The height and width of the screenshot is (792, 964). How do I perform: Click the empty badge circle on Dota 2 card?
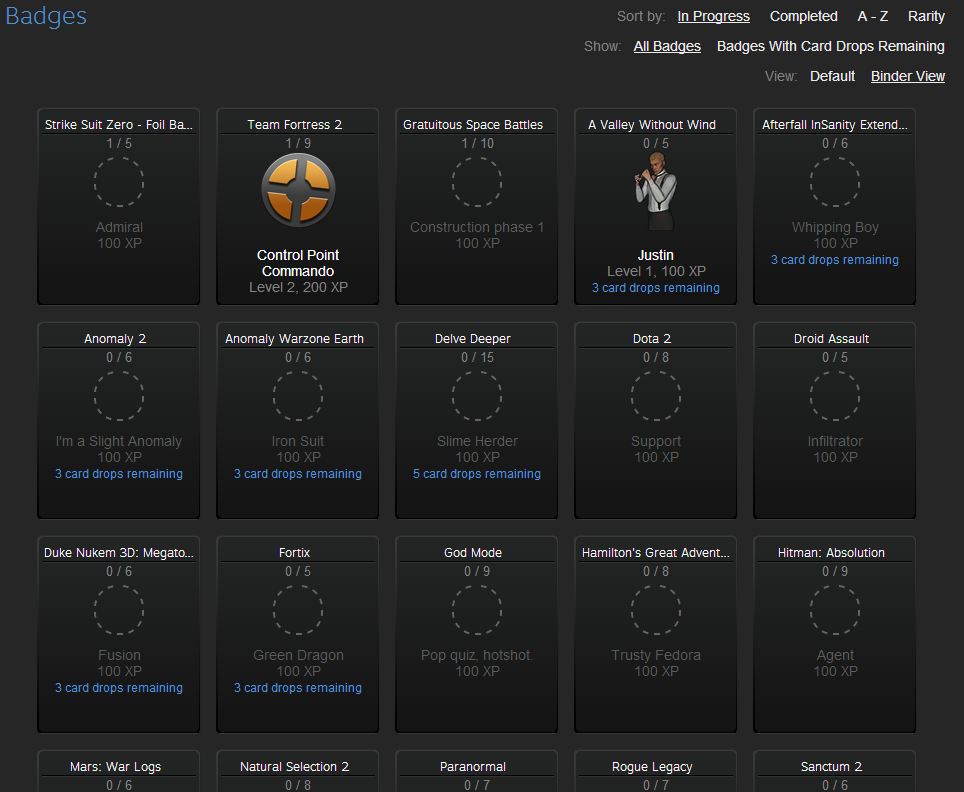[656, 396]
